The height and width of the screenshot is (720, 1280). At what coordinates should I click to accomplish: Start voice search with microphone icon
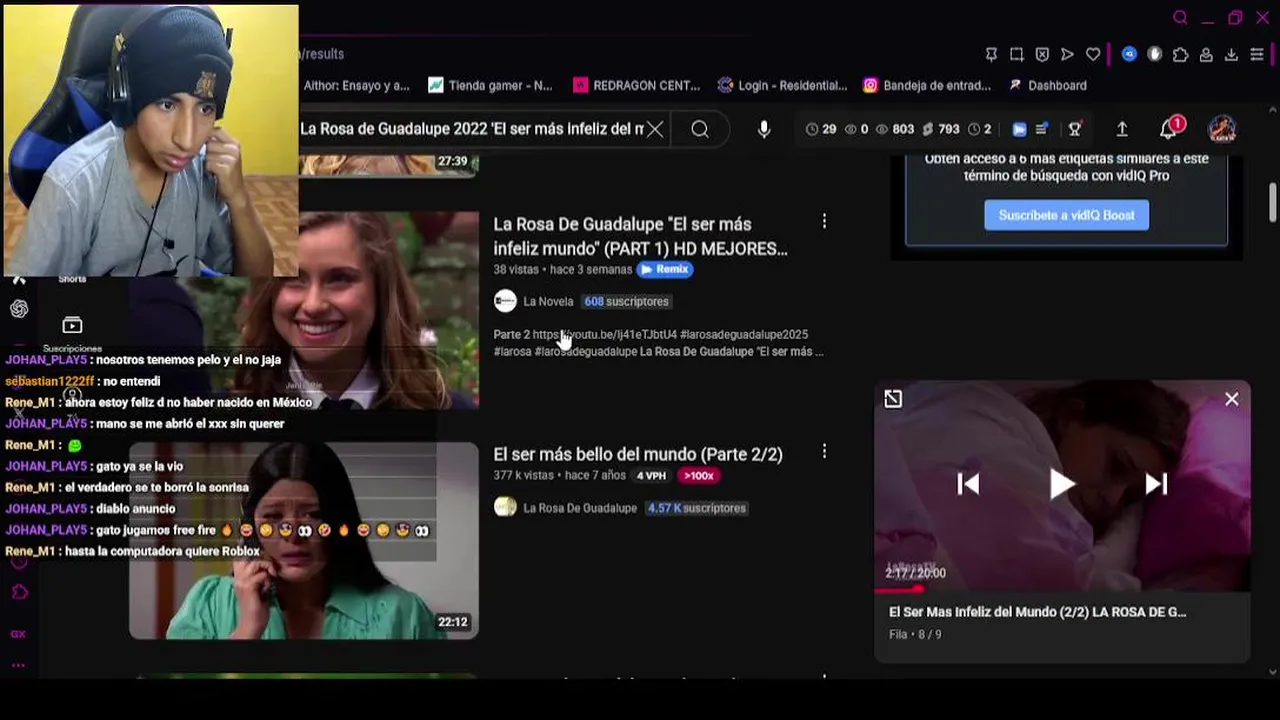[764, 129]
